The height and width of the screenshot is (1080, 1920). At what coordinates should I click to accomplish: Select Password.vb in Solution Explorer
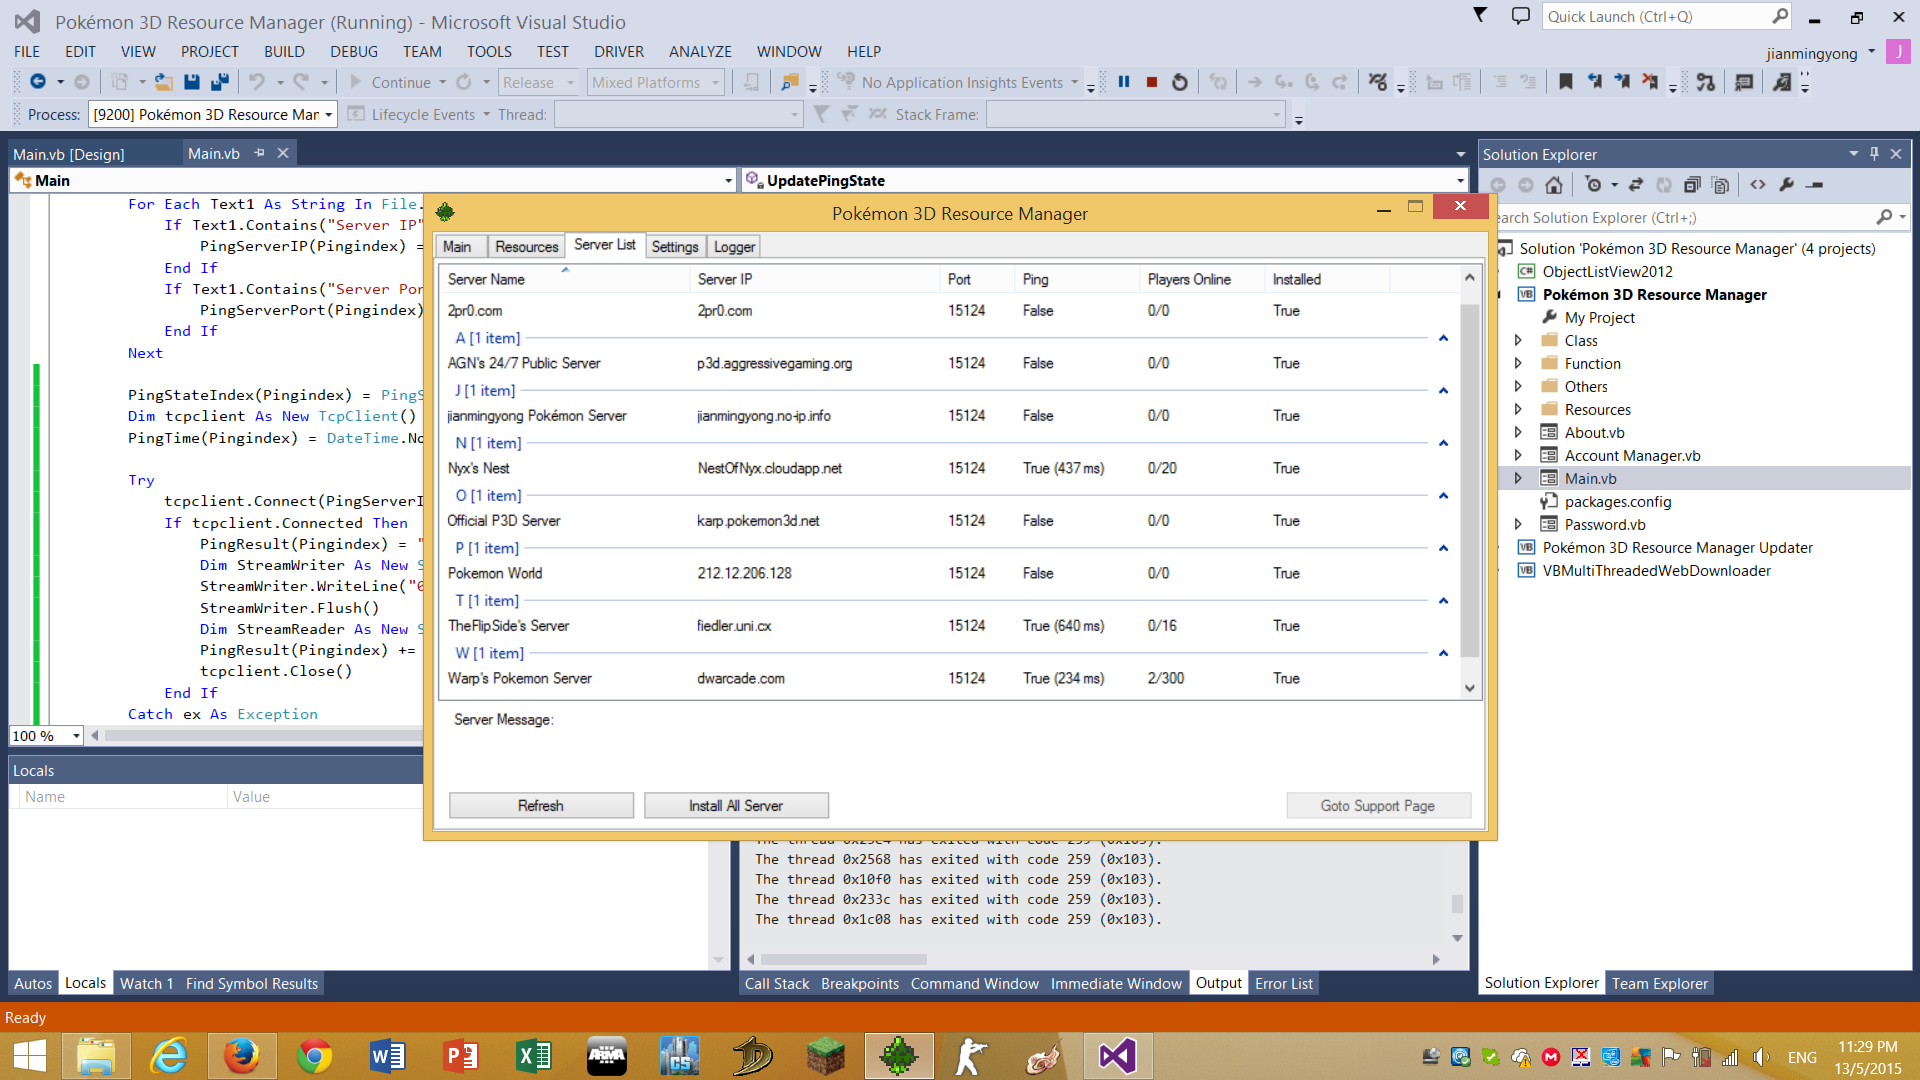point(1604,524)
